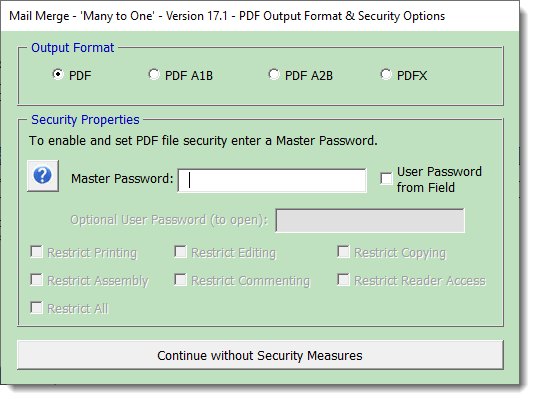Tick the Restrict Reader Access checkbox
This screenshot has height=400, width=535.
[344, 280]
